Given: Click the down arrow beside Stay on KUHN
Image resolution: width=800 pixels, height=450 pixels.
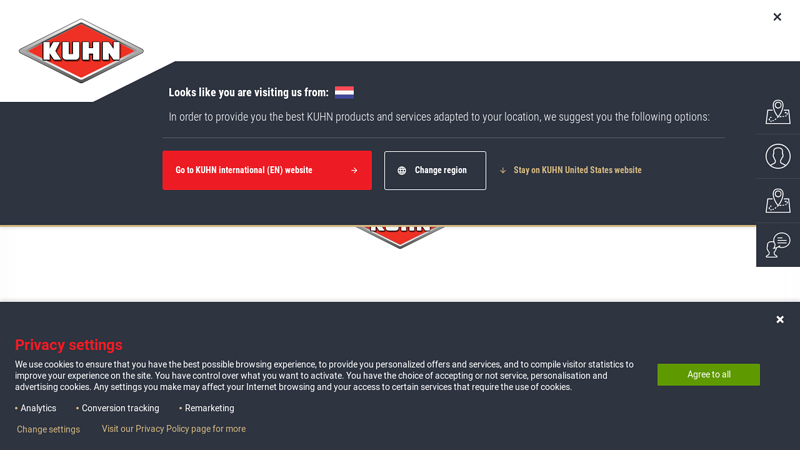Looking at the screenshot, I should (x=503, y=171).
